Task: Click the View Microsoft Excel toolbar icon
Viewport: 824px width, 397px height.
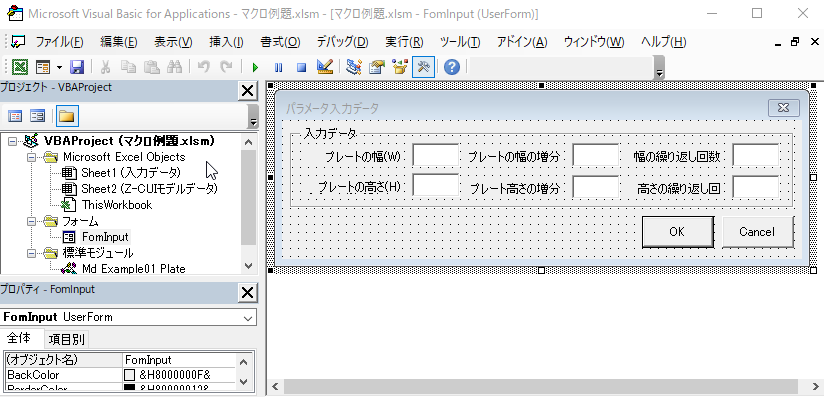Action: pos(20,67)
